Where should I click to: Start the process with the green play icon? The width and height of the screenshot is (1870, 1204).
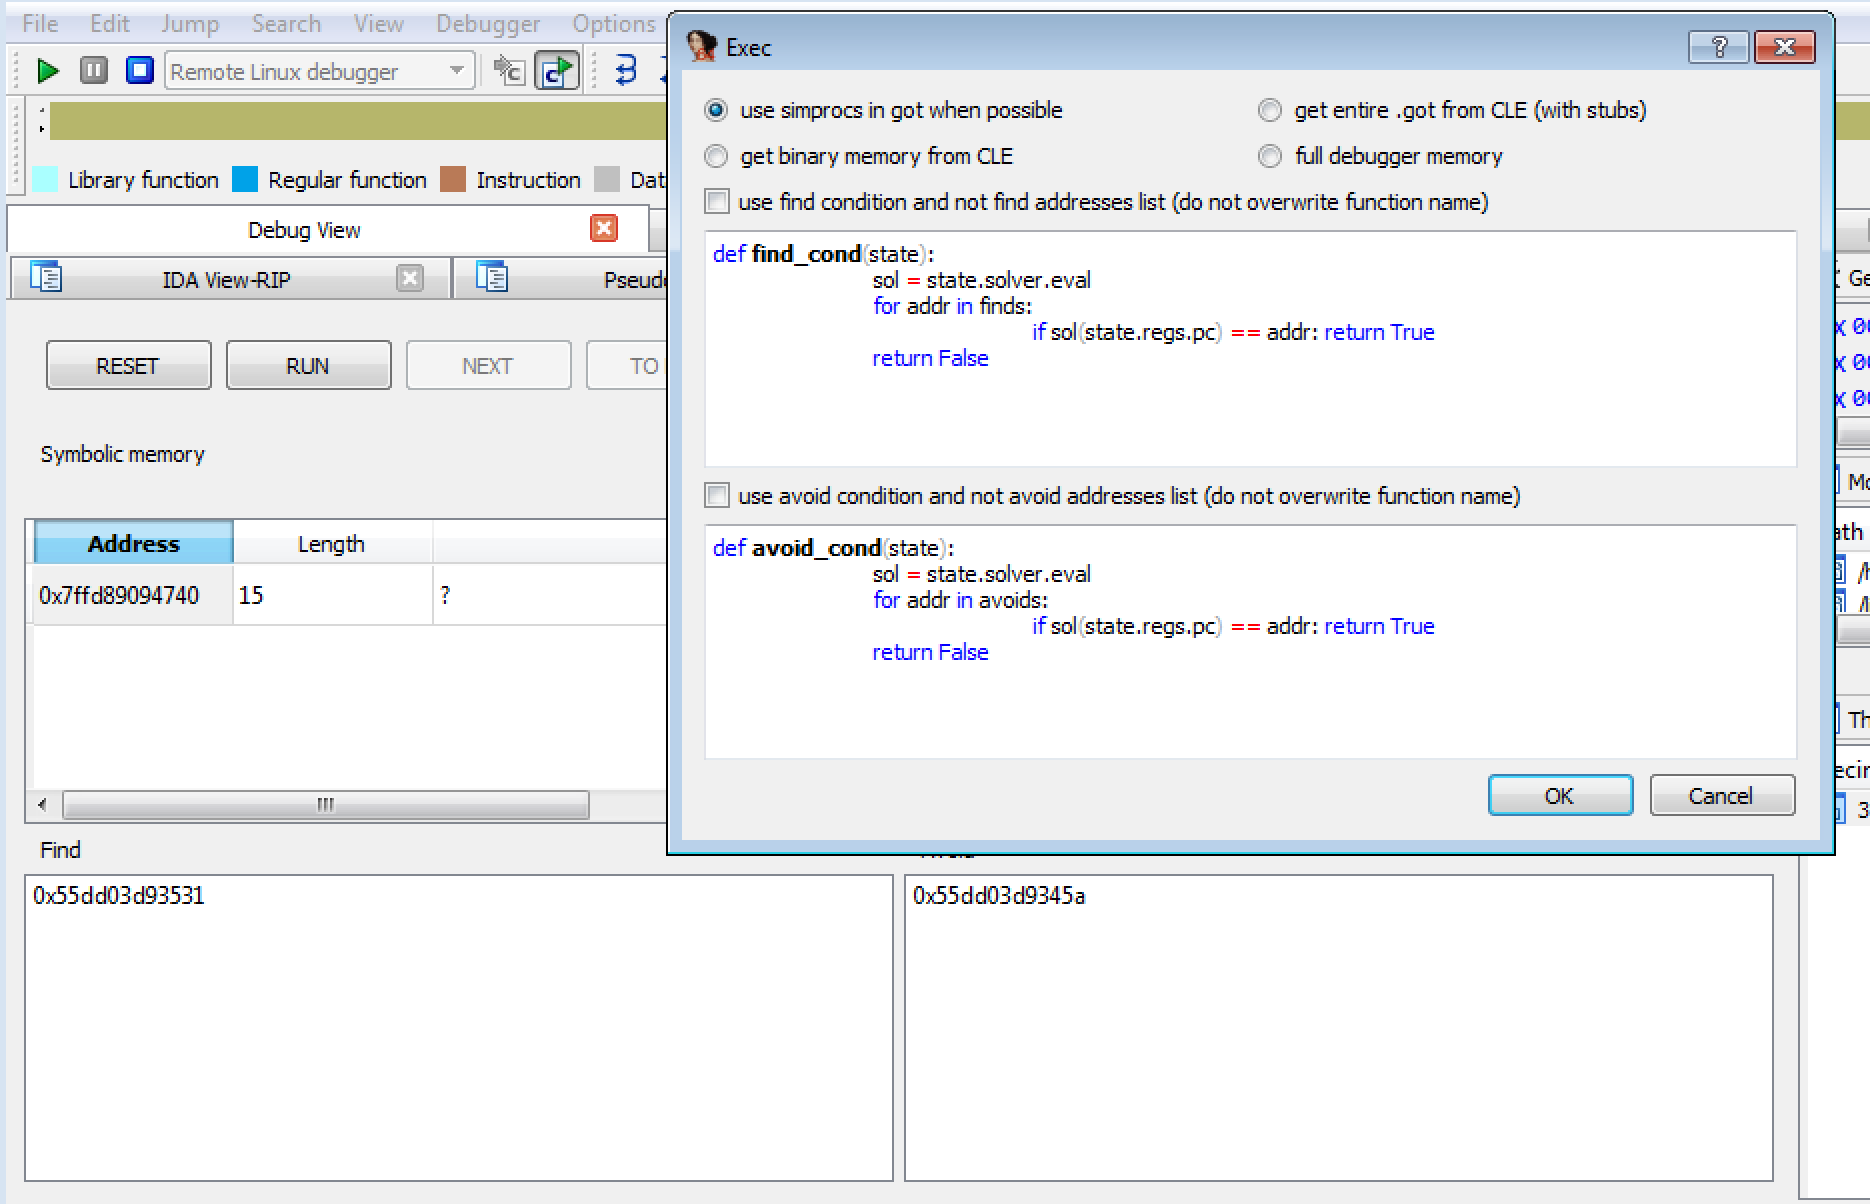tap(47, 71)
